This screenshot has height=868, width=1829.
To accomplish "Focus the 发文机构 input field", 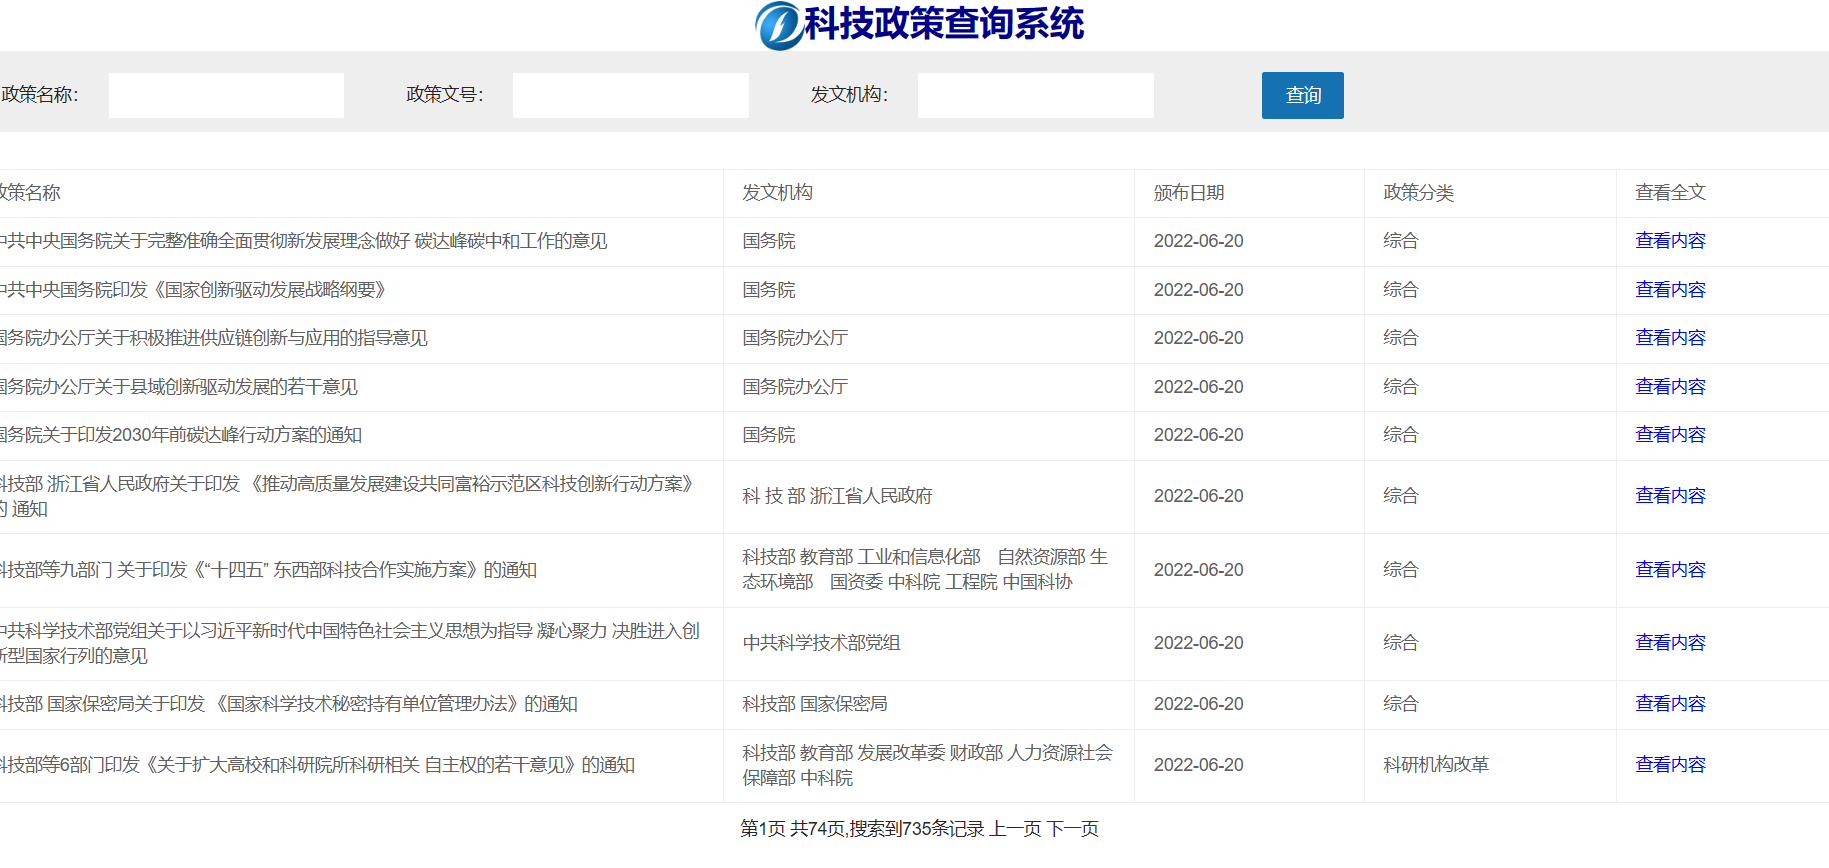I will (x=1036, y=95).
